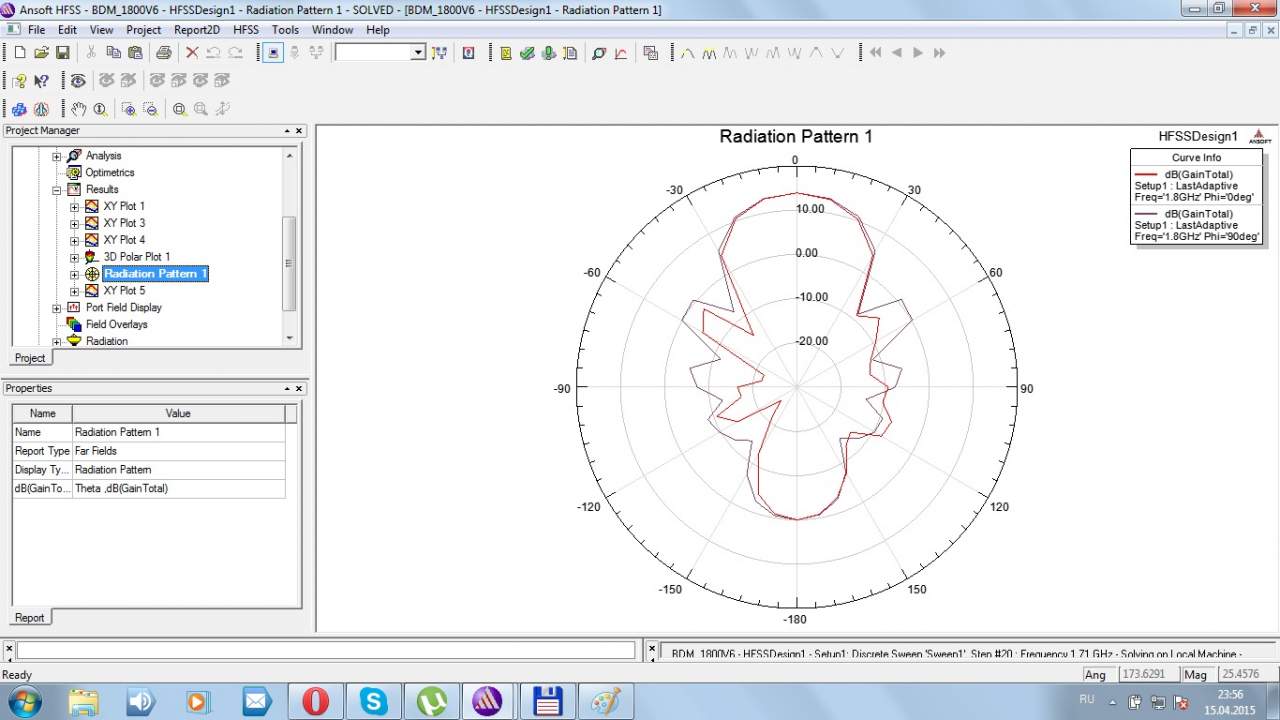The width and height of the screenshot is (1280, 720).
Task: Click the Validate green checkmark icon
Action: point(526,53)
